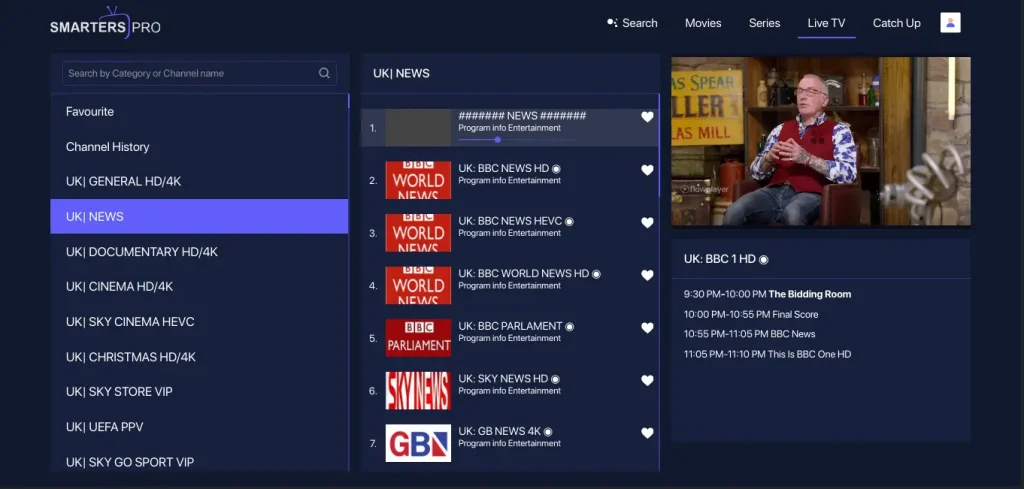Click the category or channel search field

coord(190,73)
